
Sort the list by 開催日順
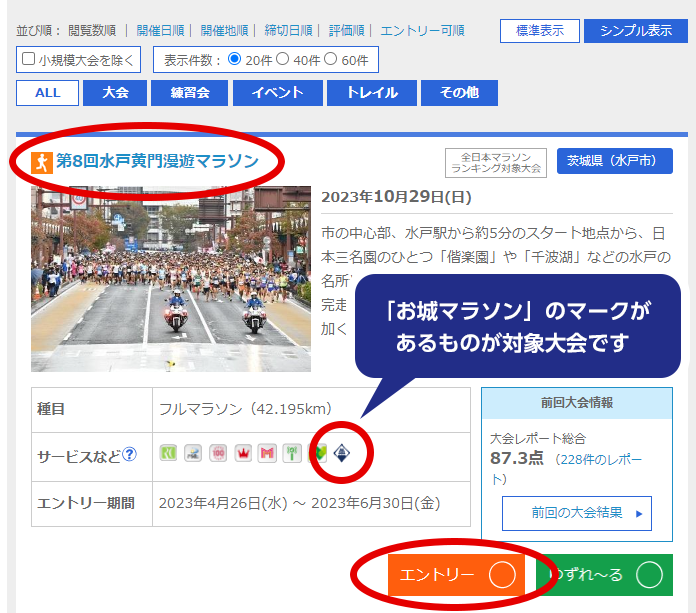pos(161,31)
